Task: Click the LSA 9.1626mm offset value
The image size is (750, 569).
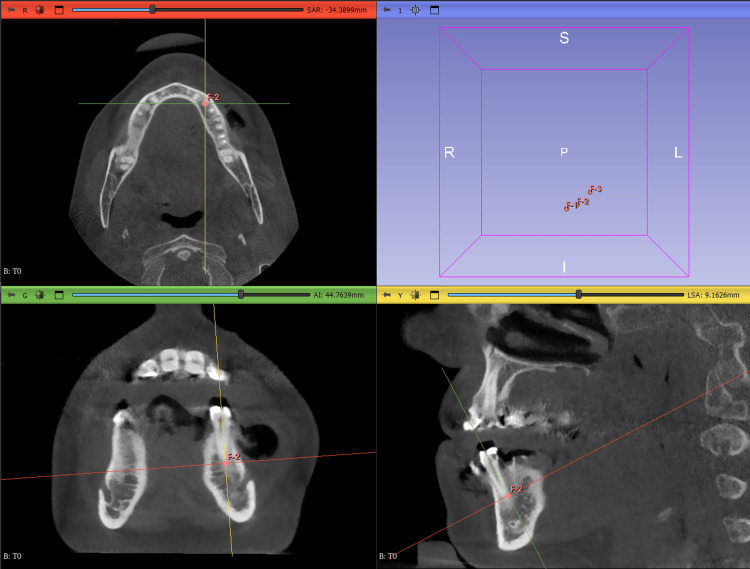Action: click(x=713, y=295)
